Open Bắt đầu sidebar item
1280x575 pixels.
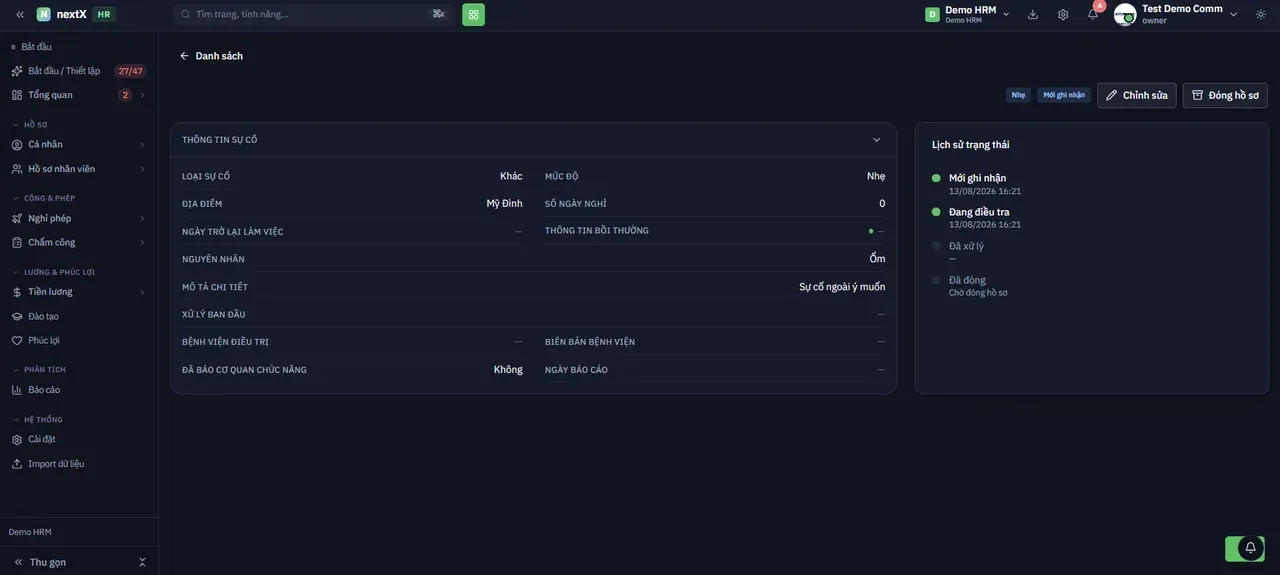click(x=36, y=47)
